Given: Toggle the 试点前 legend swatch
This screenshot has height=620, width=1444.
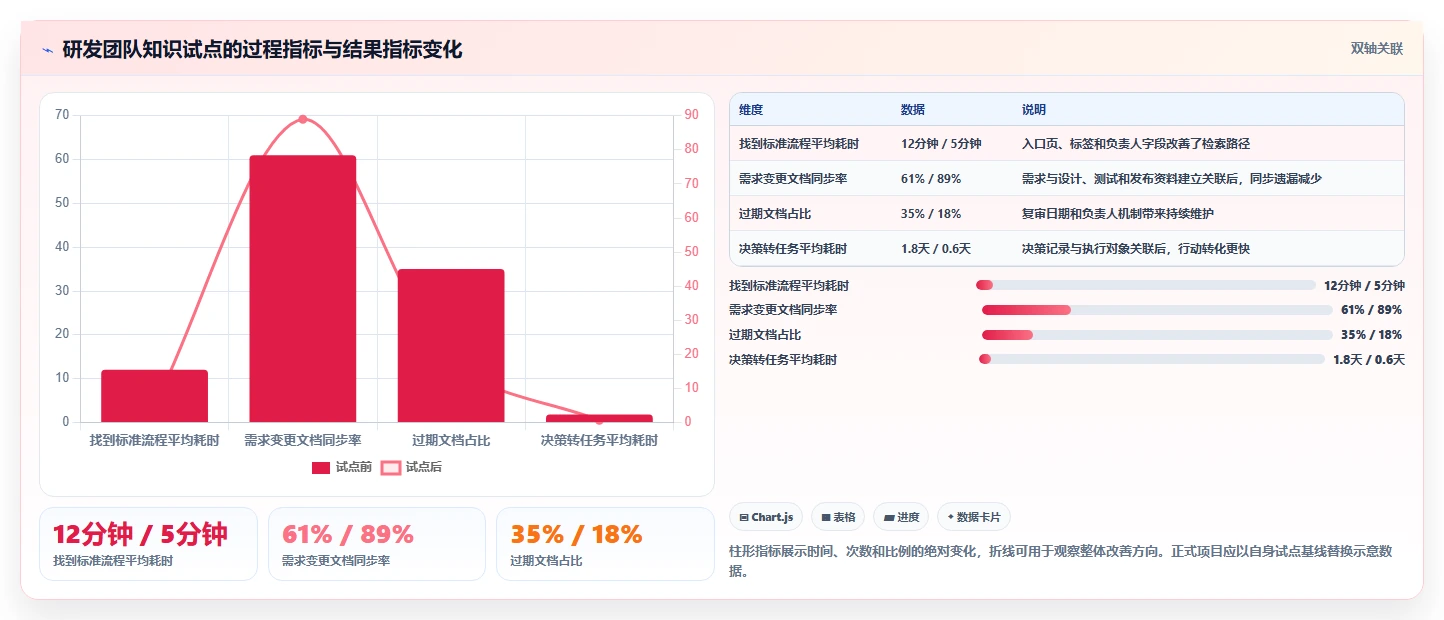Looking at the screenshot, I should 321,467.
